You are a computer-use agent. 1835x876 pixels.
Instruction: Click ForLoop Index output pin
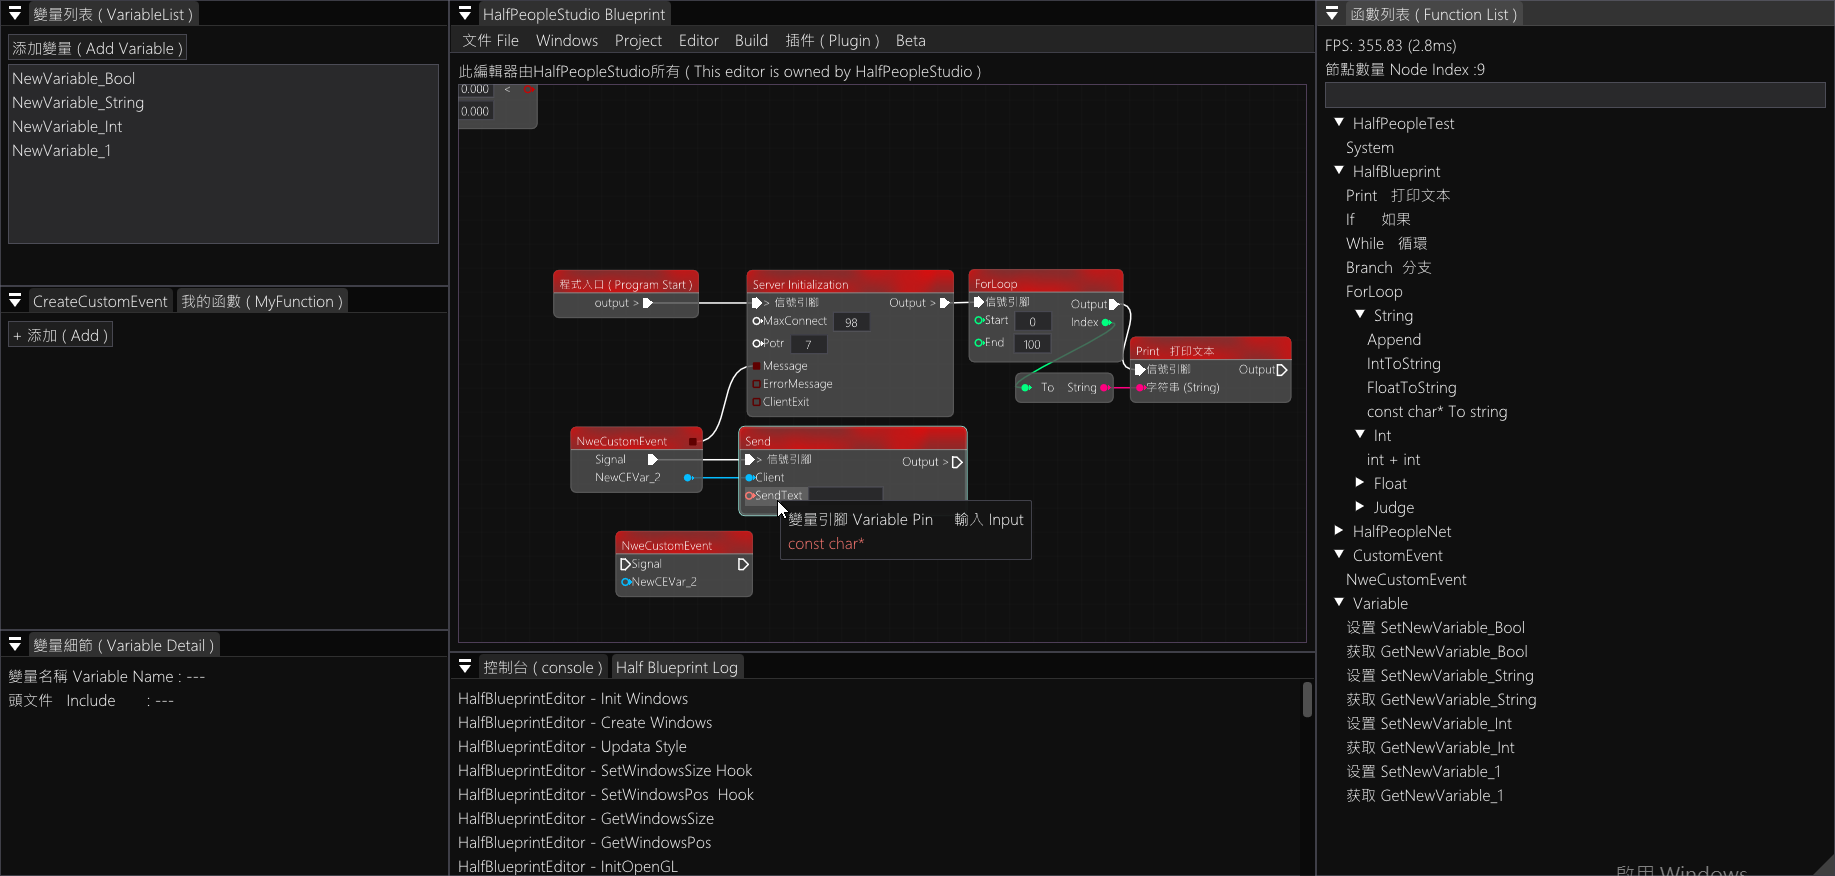tap(1106, 322)
